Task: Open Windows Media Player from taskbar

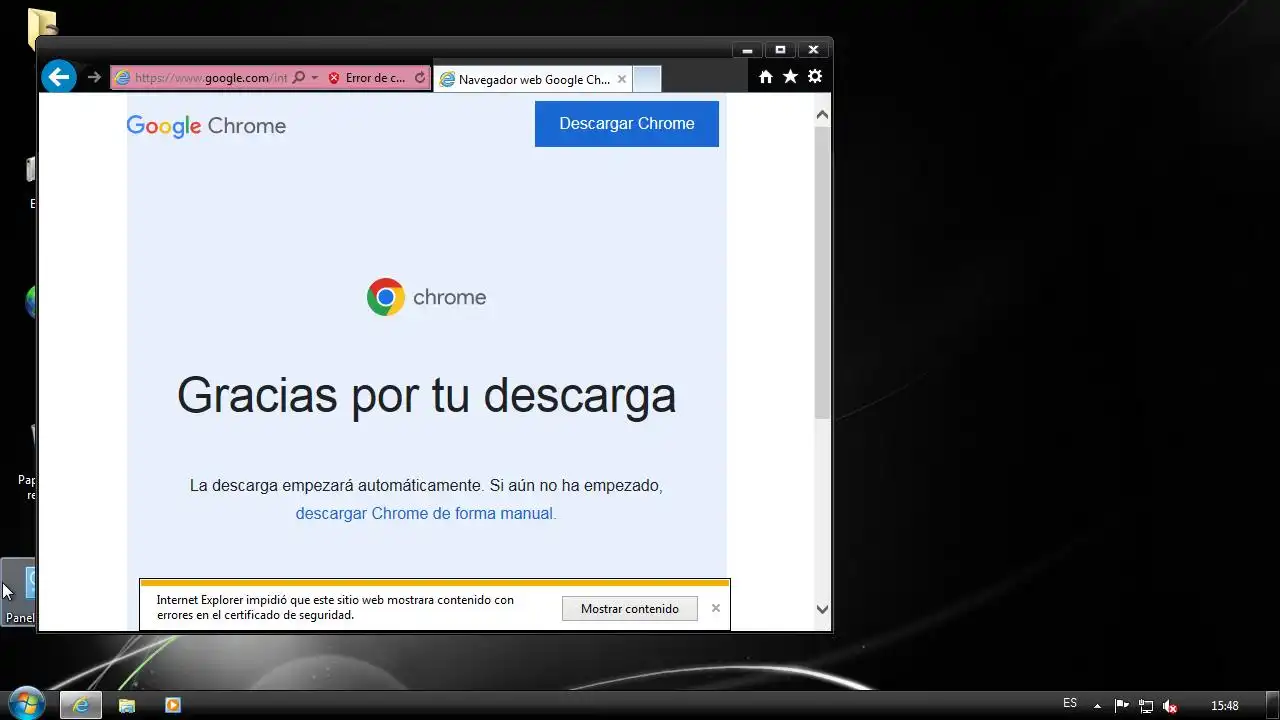Action: coord(172,705)
